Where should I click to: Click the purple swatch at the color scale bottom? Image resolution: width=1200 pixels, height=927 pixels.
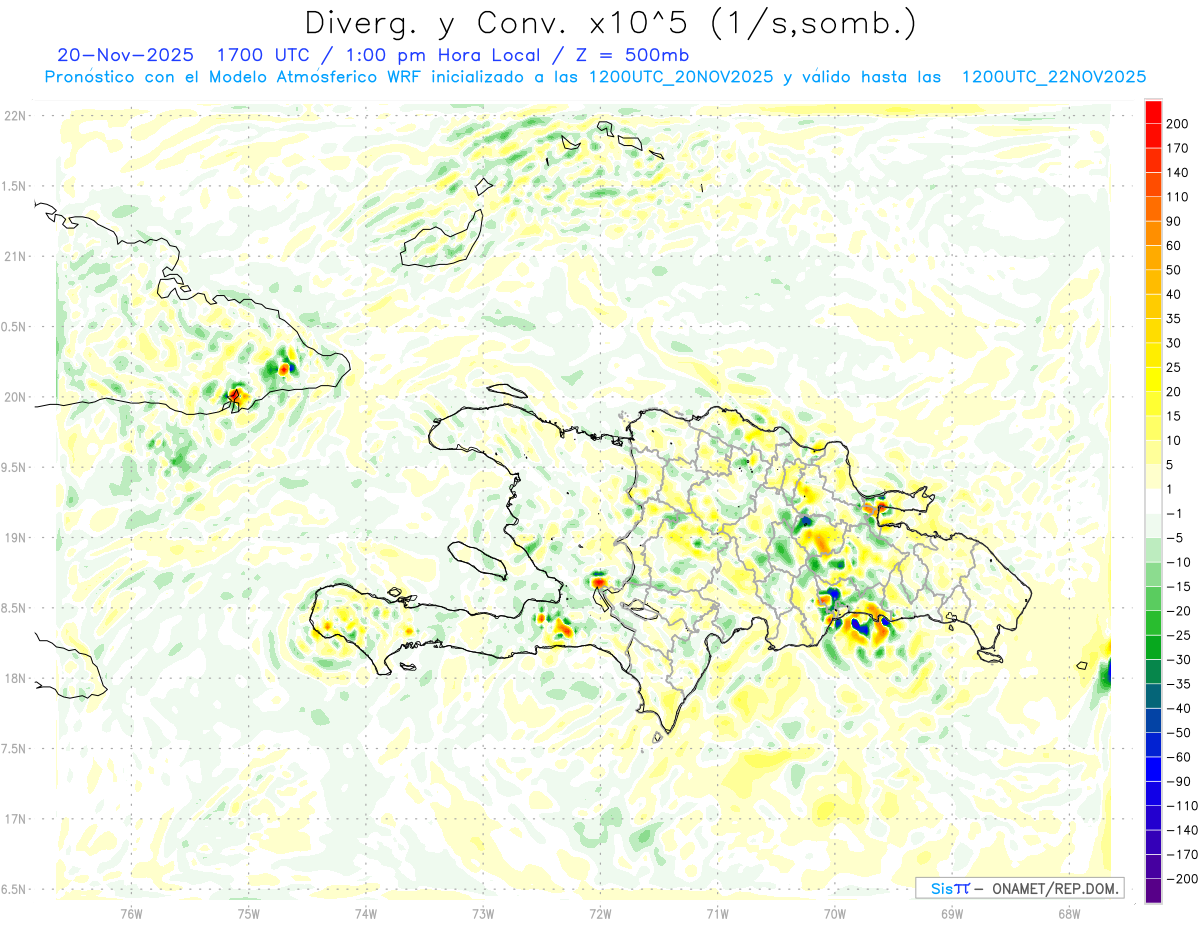tap(1154, 891)
